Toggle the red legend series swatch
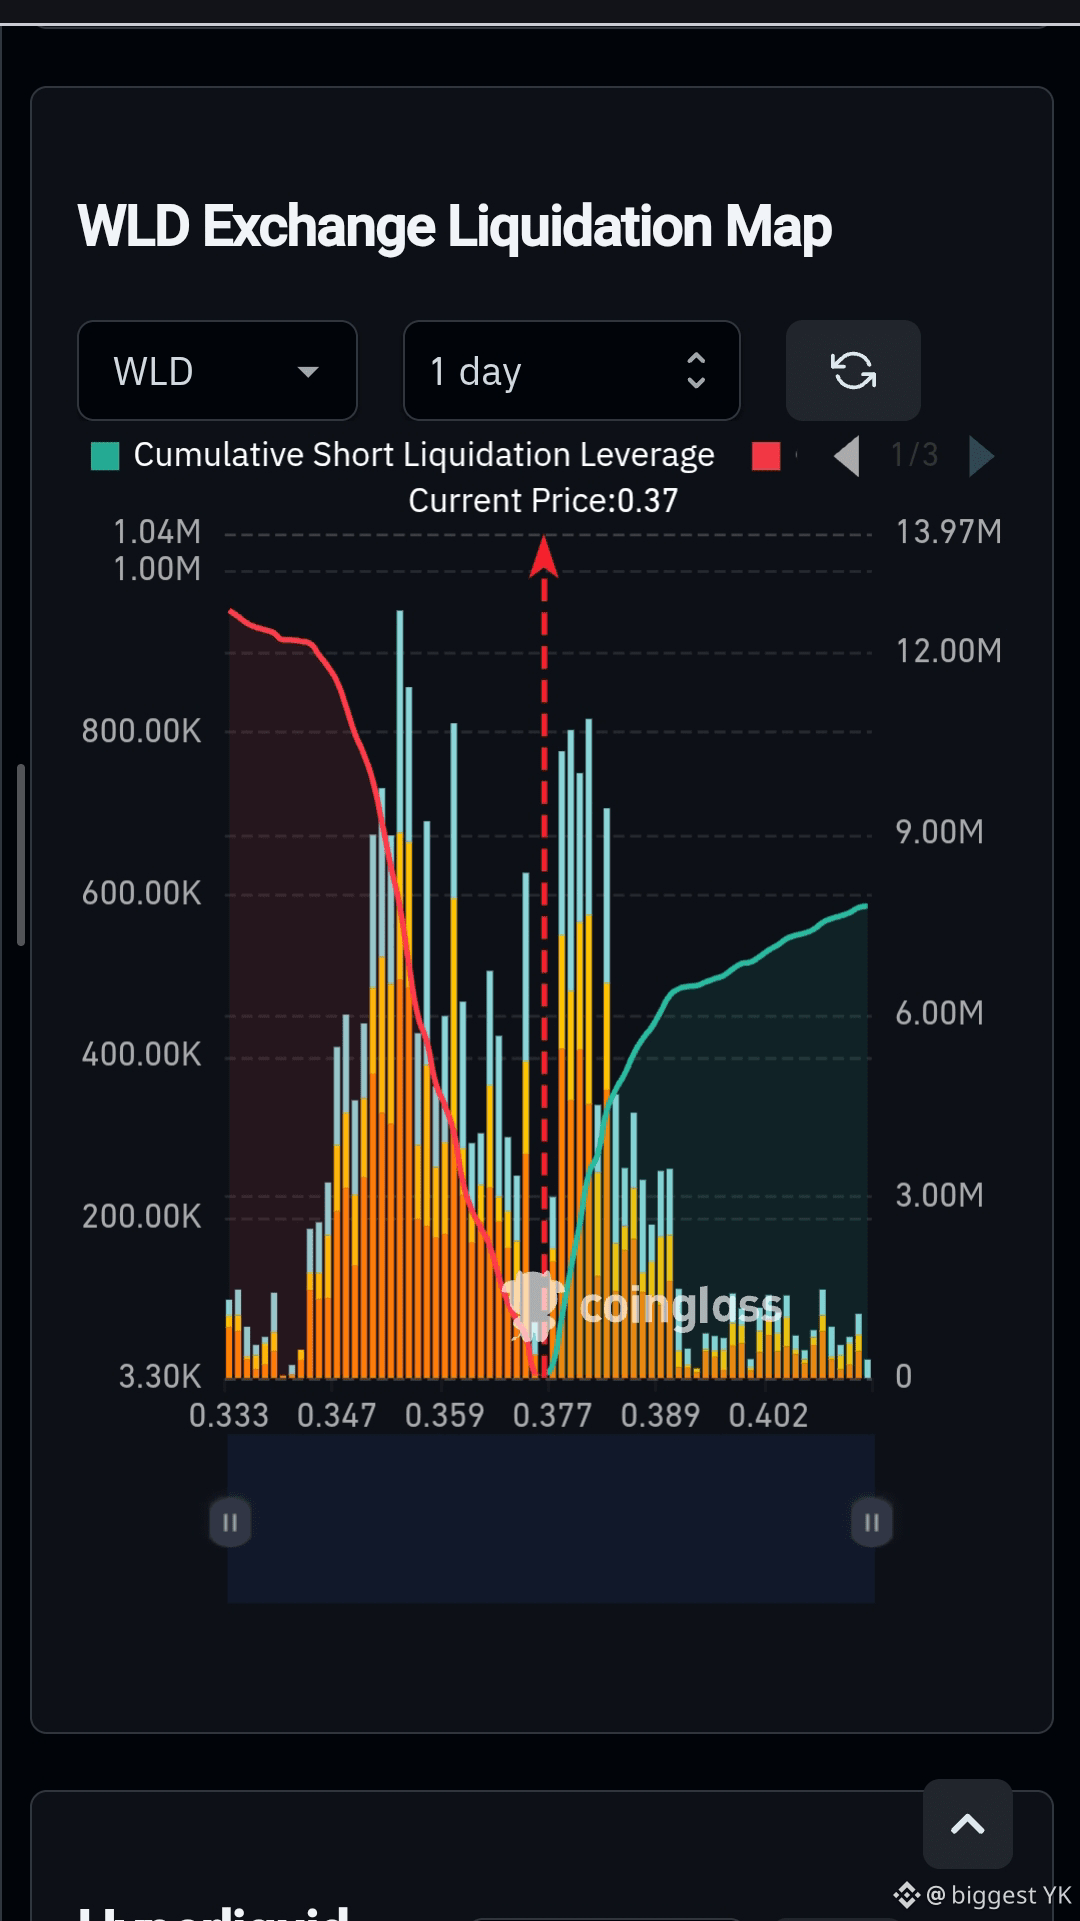The width and height of the screenshot is (1080, 1921). [766, 456]
